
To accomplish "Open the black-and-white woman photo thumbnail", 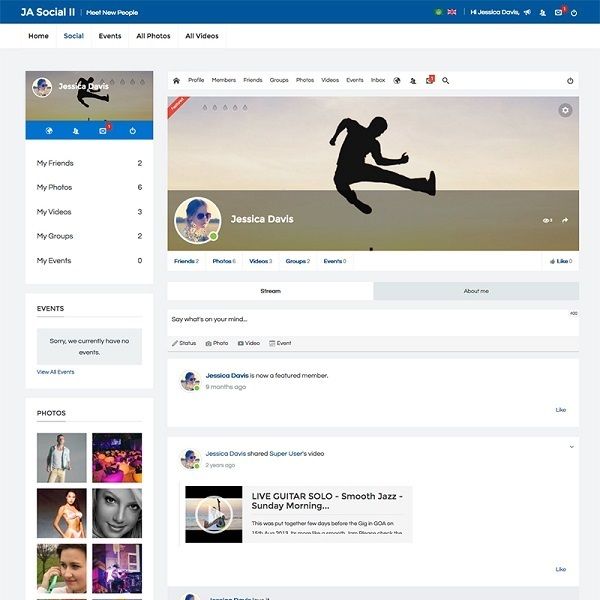I will coord(117,513).
